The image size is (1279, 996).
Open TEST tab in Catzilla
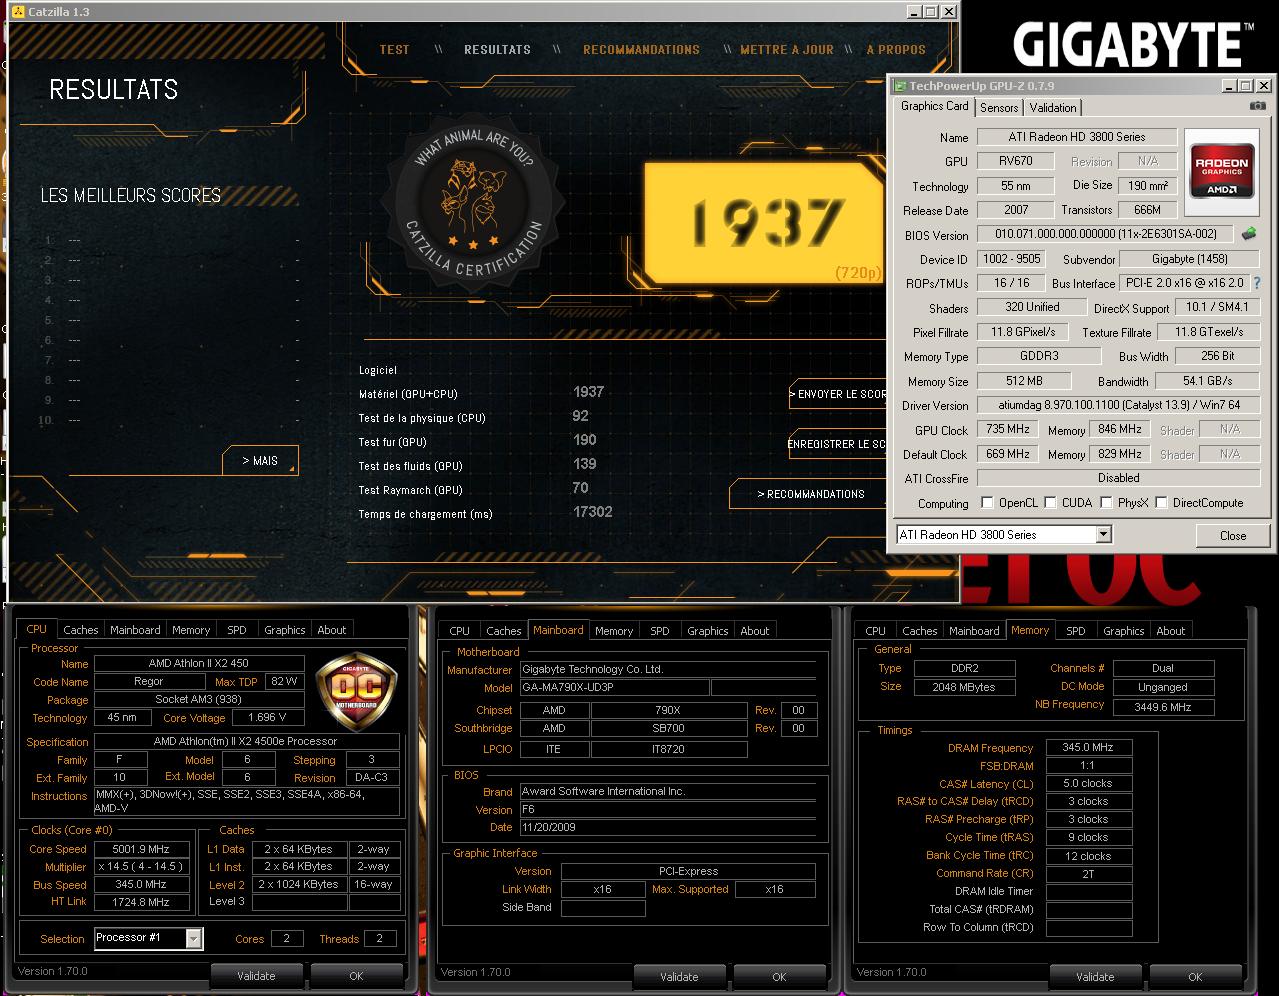pyautogui.click(x=394, y=49)
